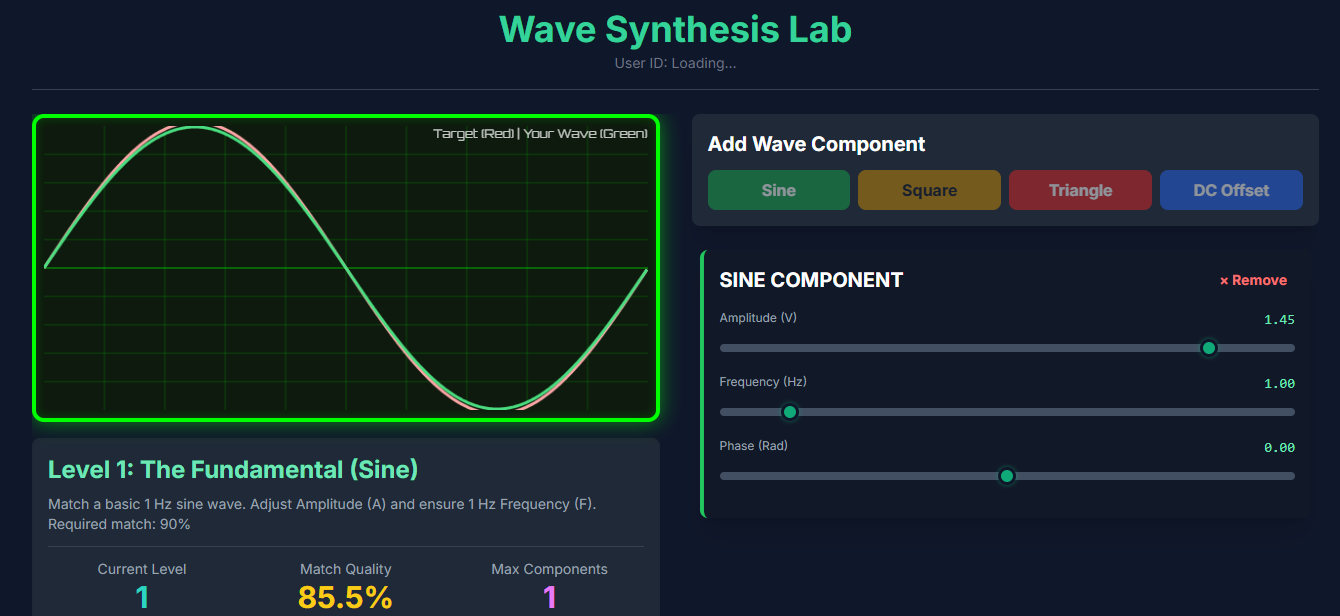Screen dimensions: 1340x616
Task: Add a Triangle wave component
Action: click(1080, 190)
